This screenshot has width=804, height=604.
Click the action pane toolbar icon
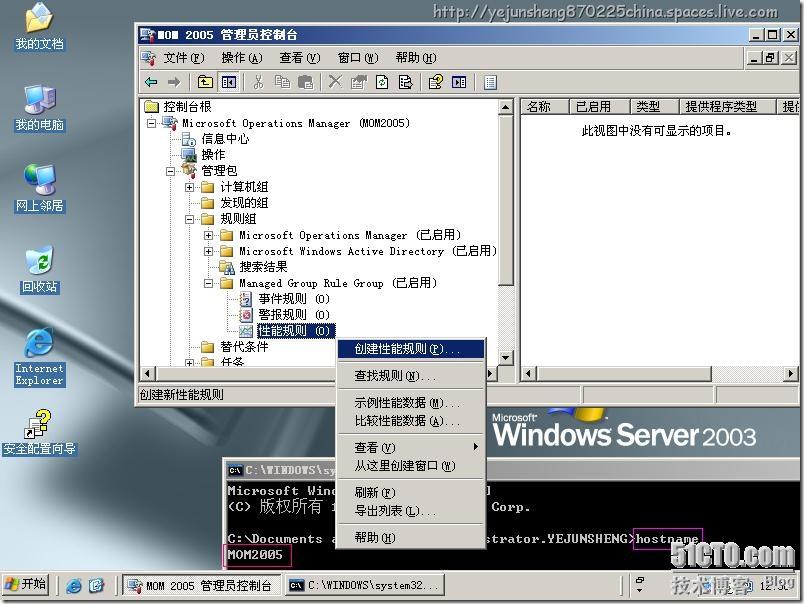pyautogui.click(x=459, y=82)
